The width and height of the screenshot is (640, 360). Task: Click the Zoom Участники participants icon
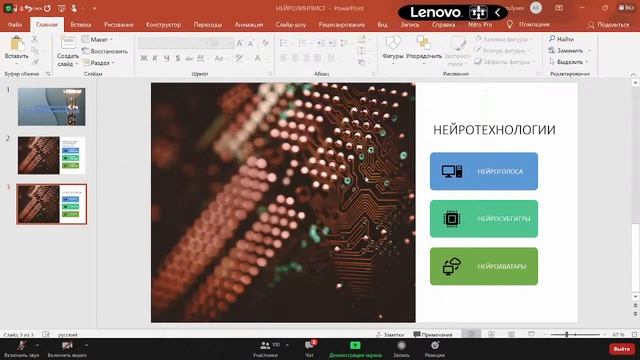click(x=265, y=345)
